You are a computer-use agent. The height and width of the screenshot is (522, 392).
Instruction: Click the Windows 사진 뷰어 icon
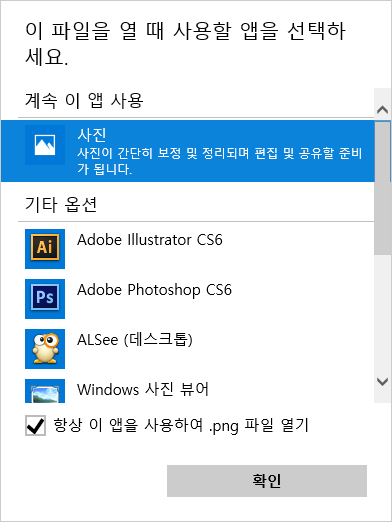tap(45, 391)
